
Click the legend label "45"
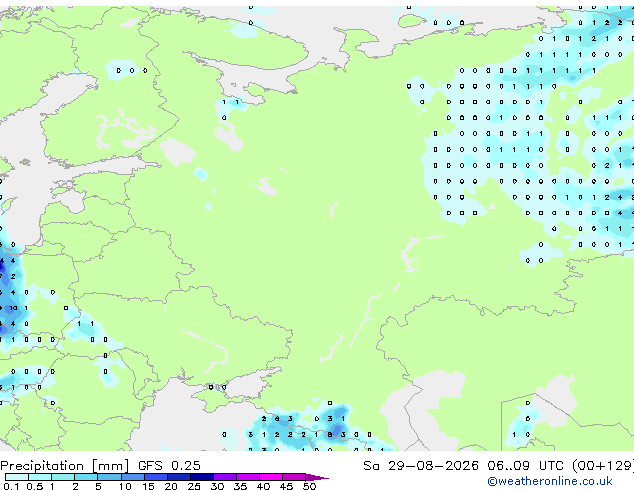point(286,486)
